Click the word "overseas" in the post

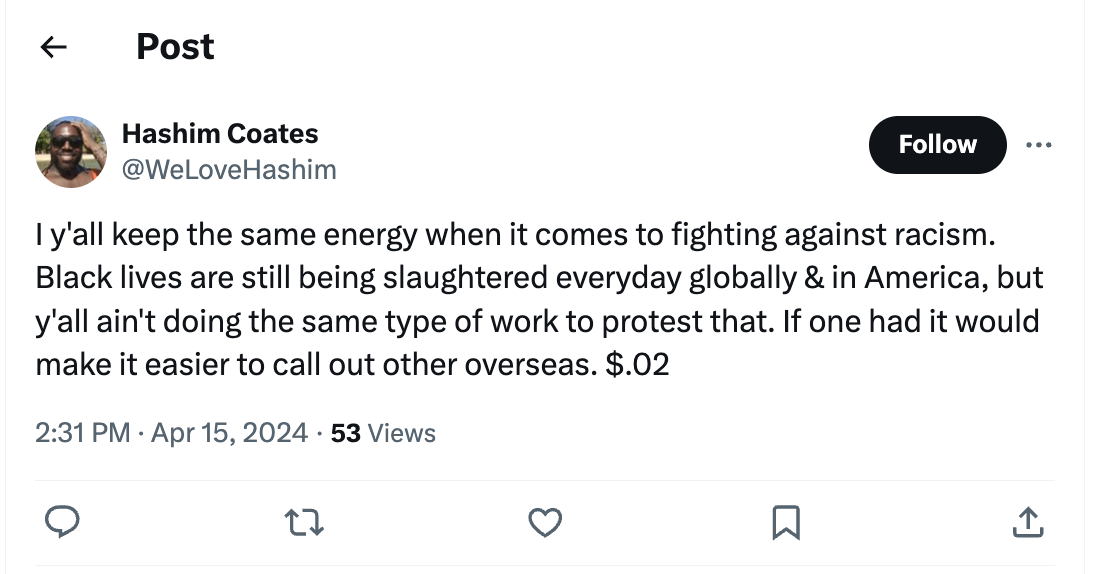(x=526, y=365)
